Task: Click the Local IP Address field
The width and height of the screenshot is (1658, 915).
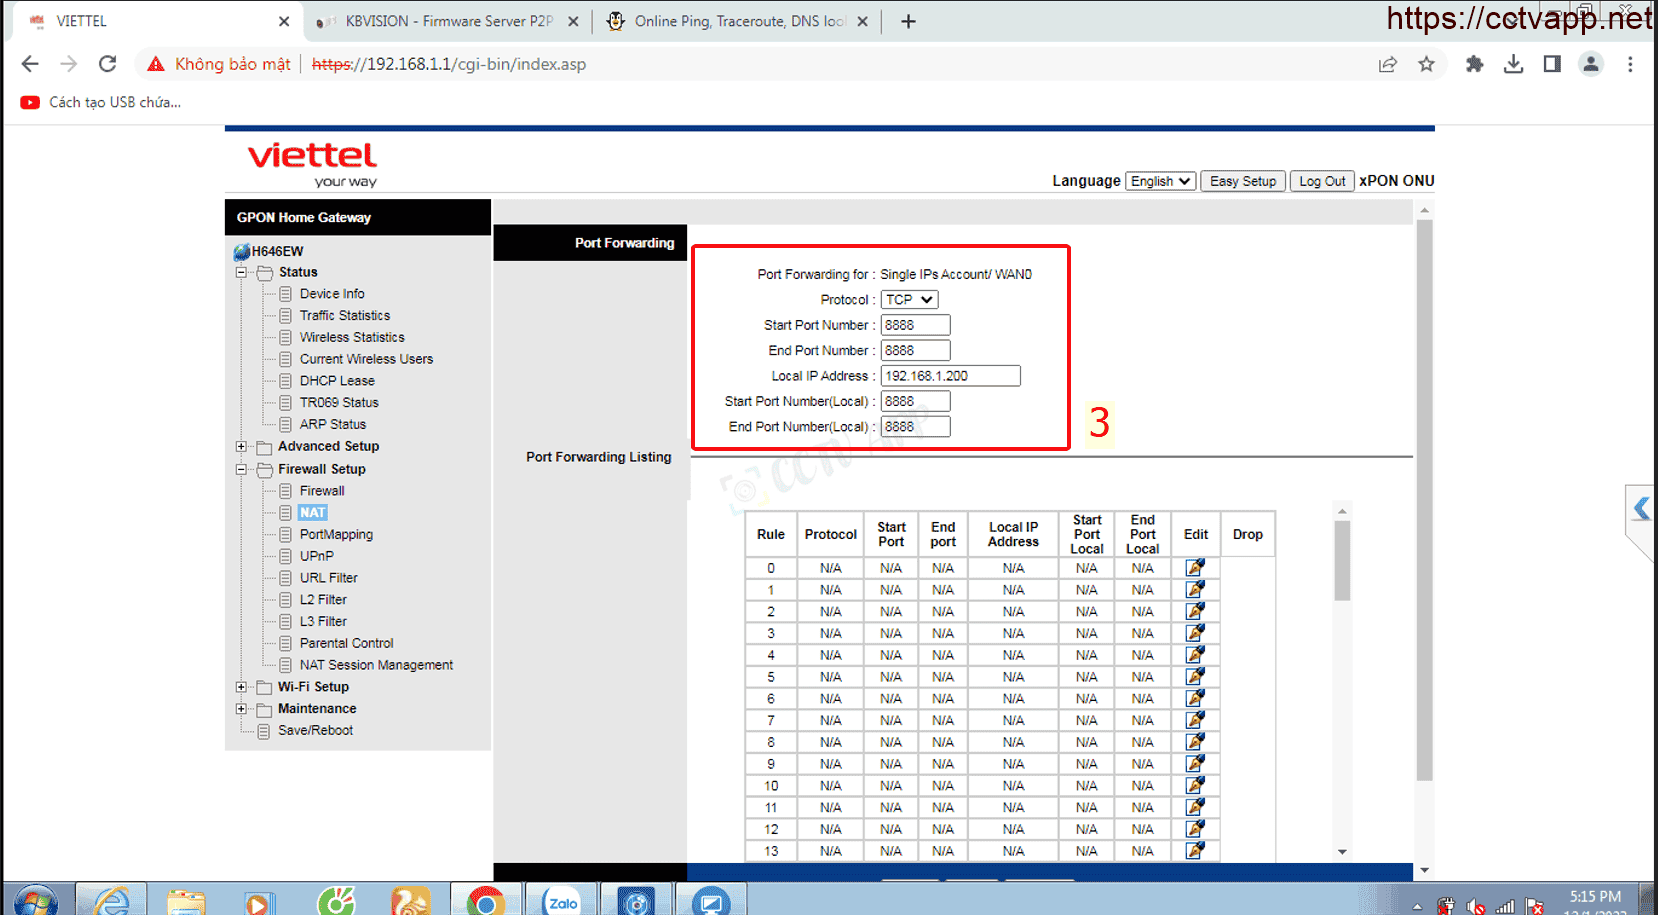Action: point(950,376)
